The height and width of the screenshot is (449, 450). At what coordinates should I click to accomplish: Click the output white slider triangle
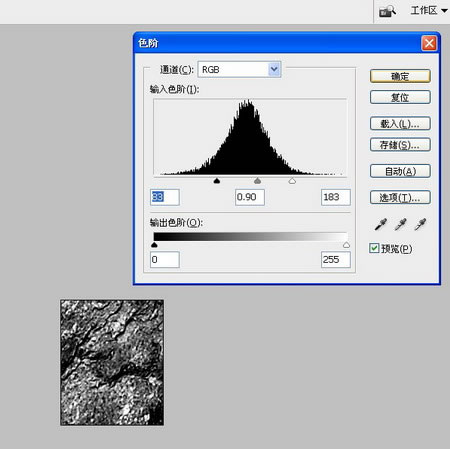point(346,245)
